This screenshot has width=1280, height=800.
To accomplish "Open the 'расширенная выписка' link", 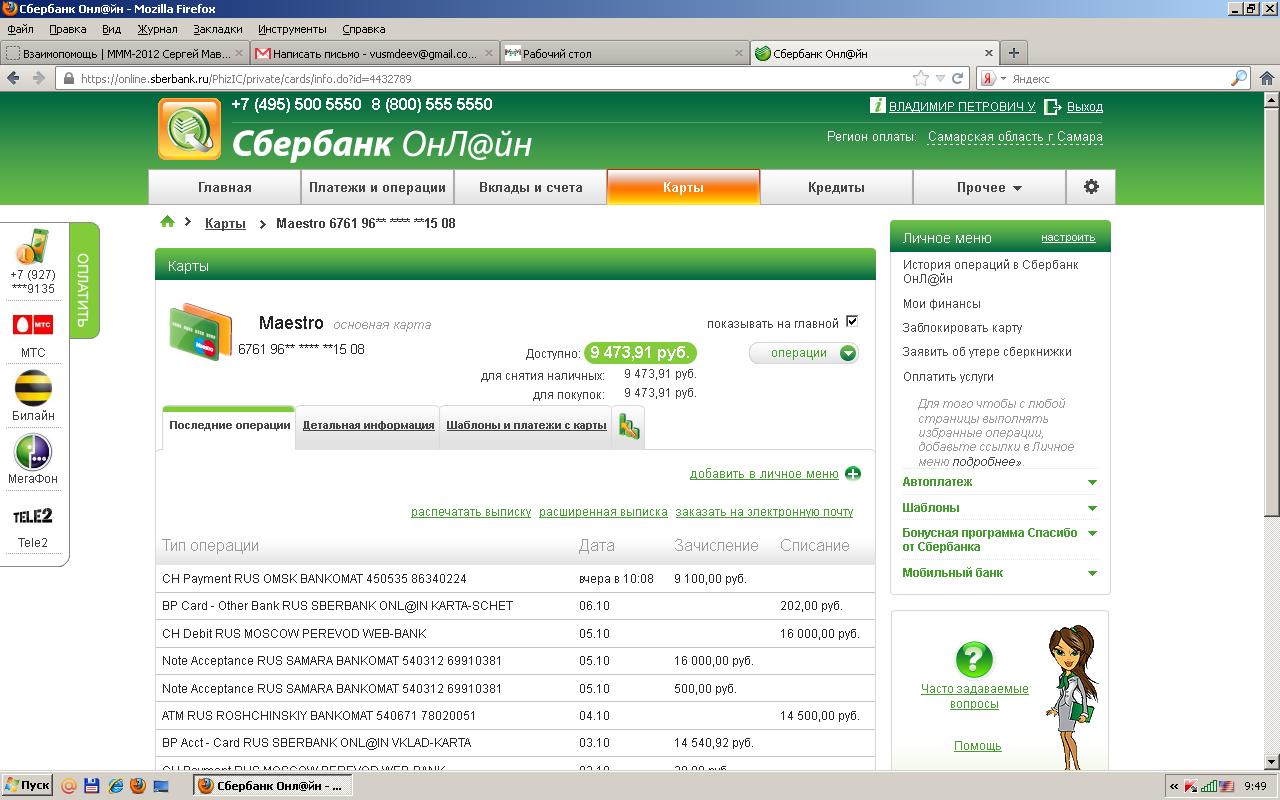I will point(603,511).
